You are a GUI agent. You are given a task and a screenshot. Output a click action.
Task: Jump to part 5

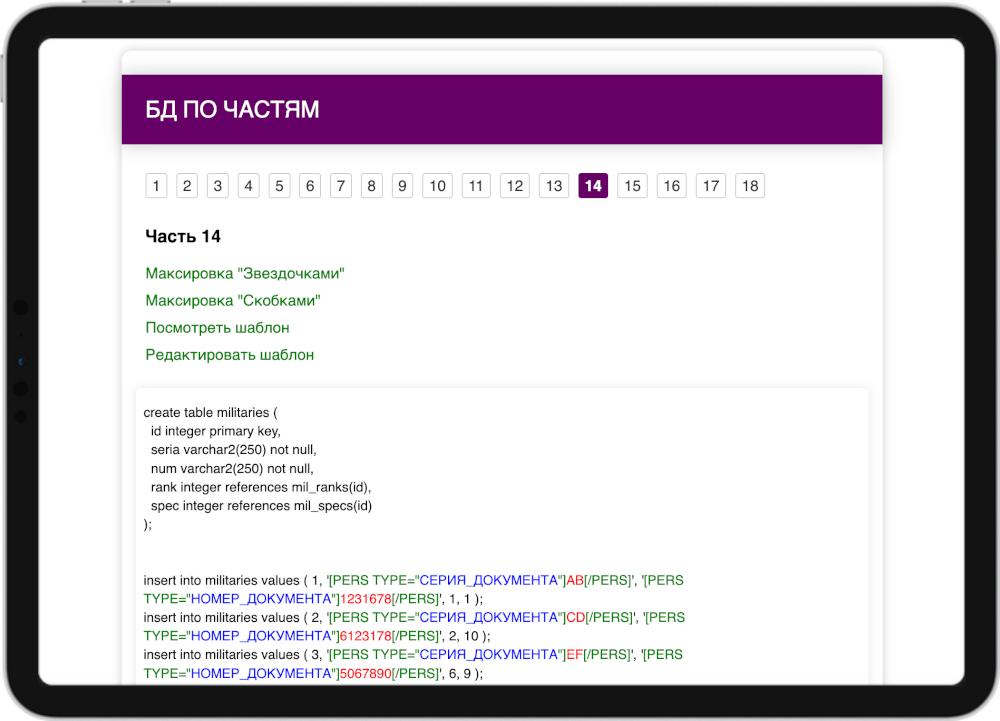coord(280,186)
